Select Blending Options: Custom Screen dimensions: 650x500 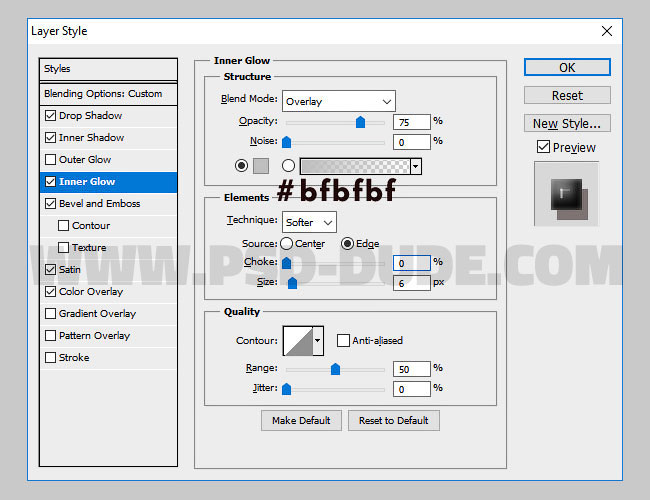point(108,94)
